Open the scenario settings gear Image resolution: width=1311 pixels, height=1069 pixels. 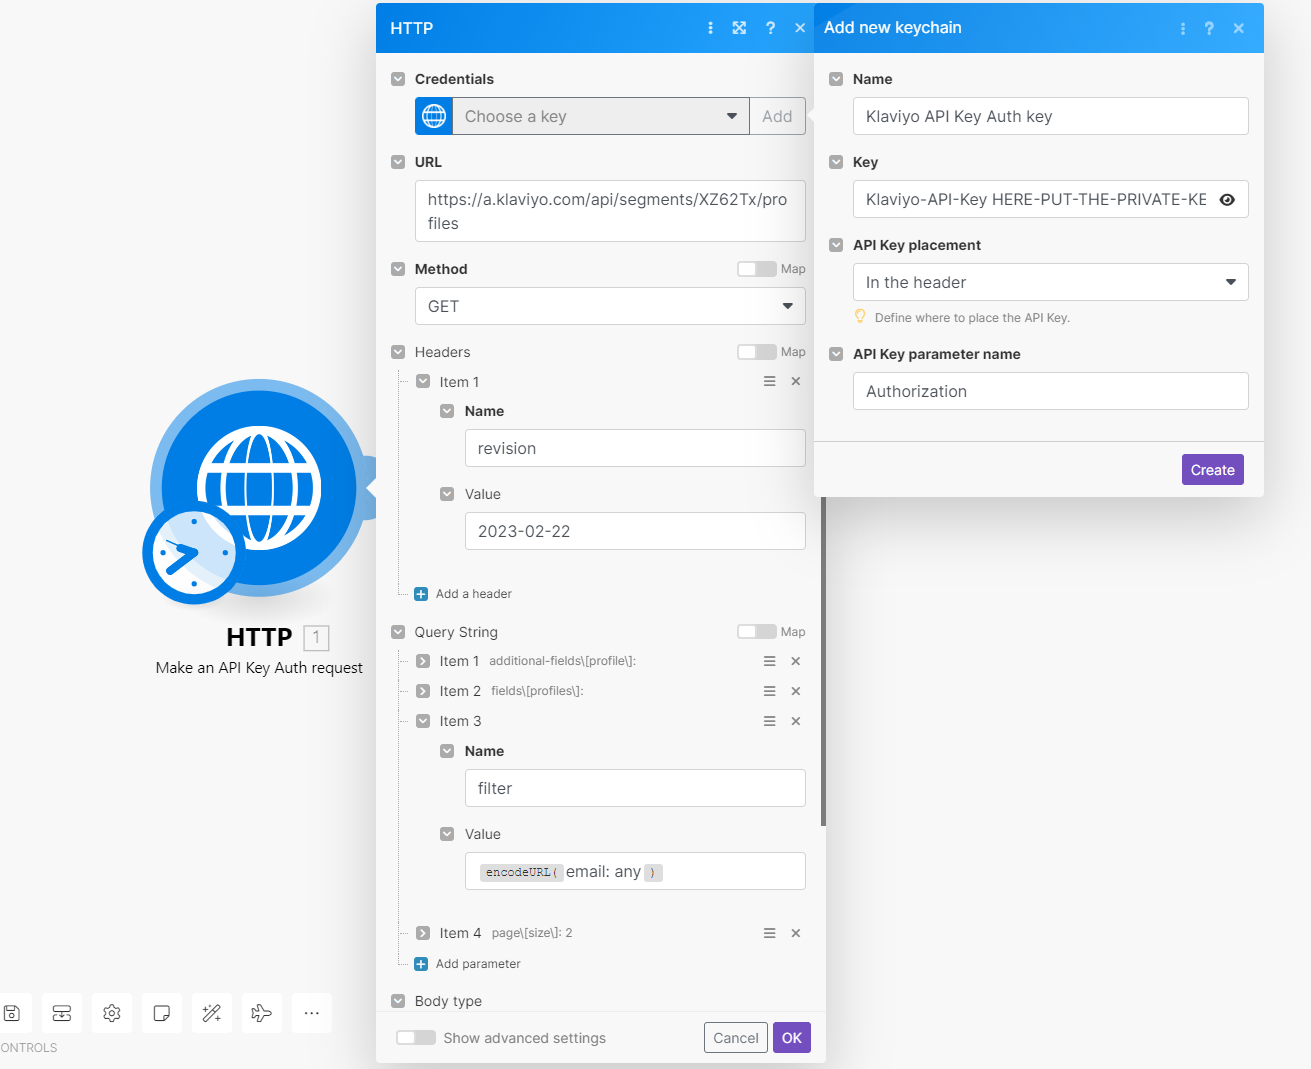(x=112, y=1013)
